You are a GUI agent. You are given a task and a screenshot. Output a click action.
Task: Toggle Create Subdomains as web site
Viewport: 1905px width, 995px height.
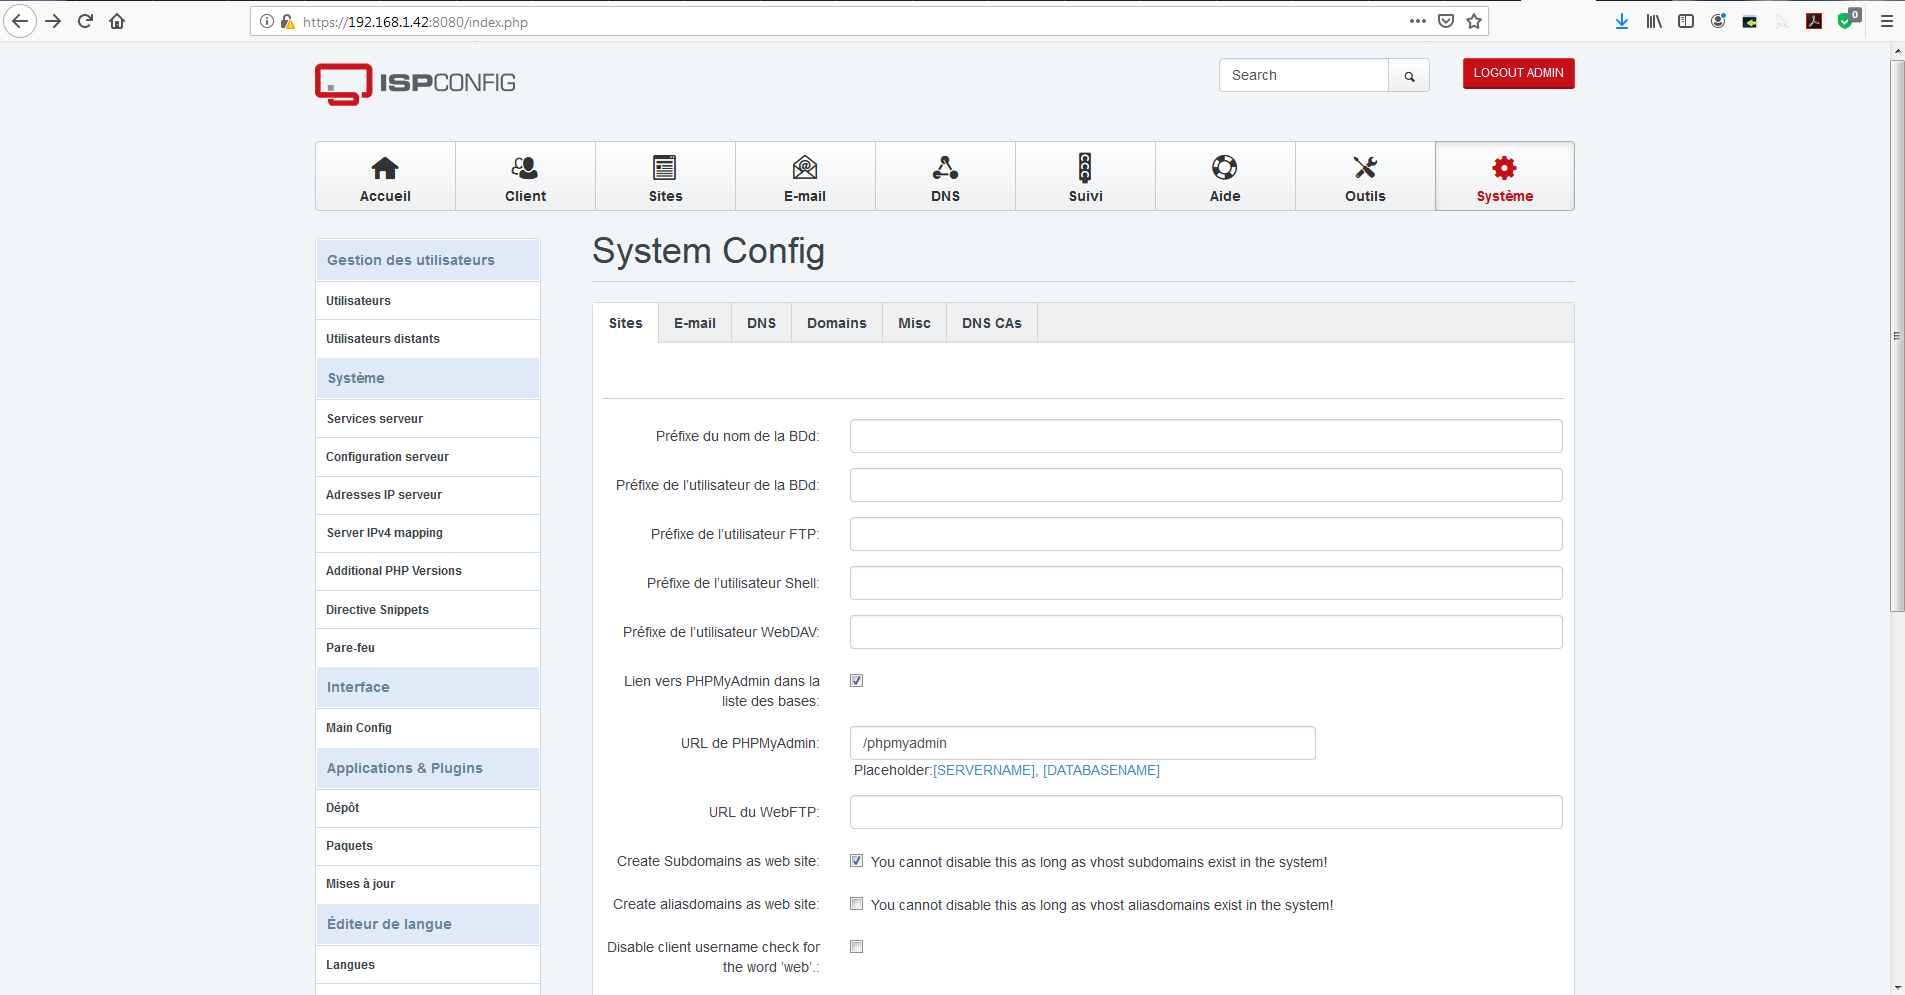click(856, 860)
